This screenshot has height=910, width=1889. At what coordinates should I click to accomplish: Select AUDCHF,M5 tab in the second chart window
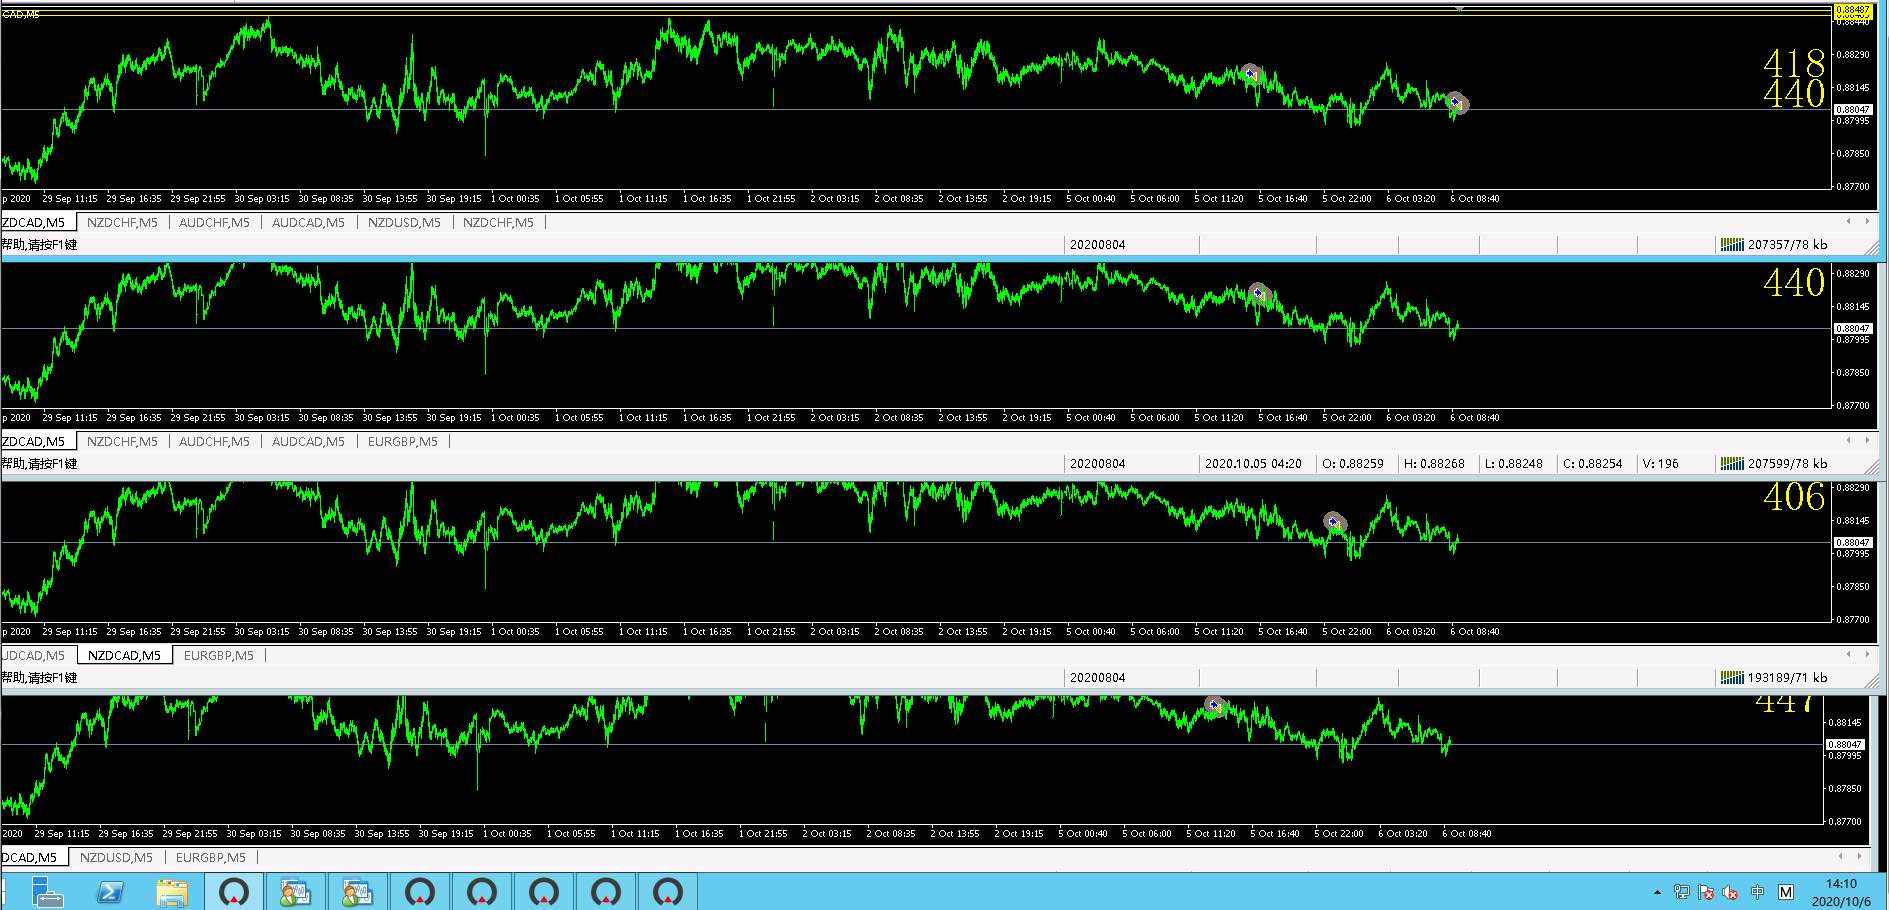tap(214, 441)
